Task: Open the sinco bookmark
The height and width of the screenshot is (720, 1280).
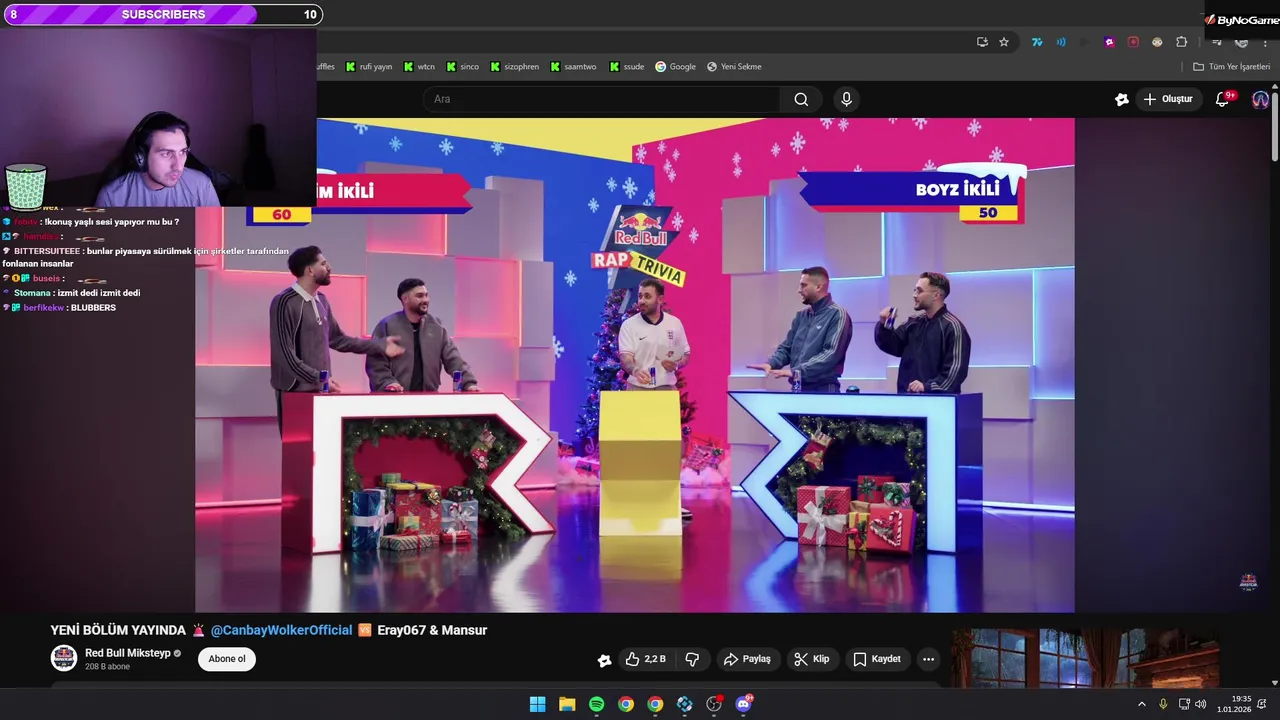Action: coord(462,67)
